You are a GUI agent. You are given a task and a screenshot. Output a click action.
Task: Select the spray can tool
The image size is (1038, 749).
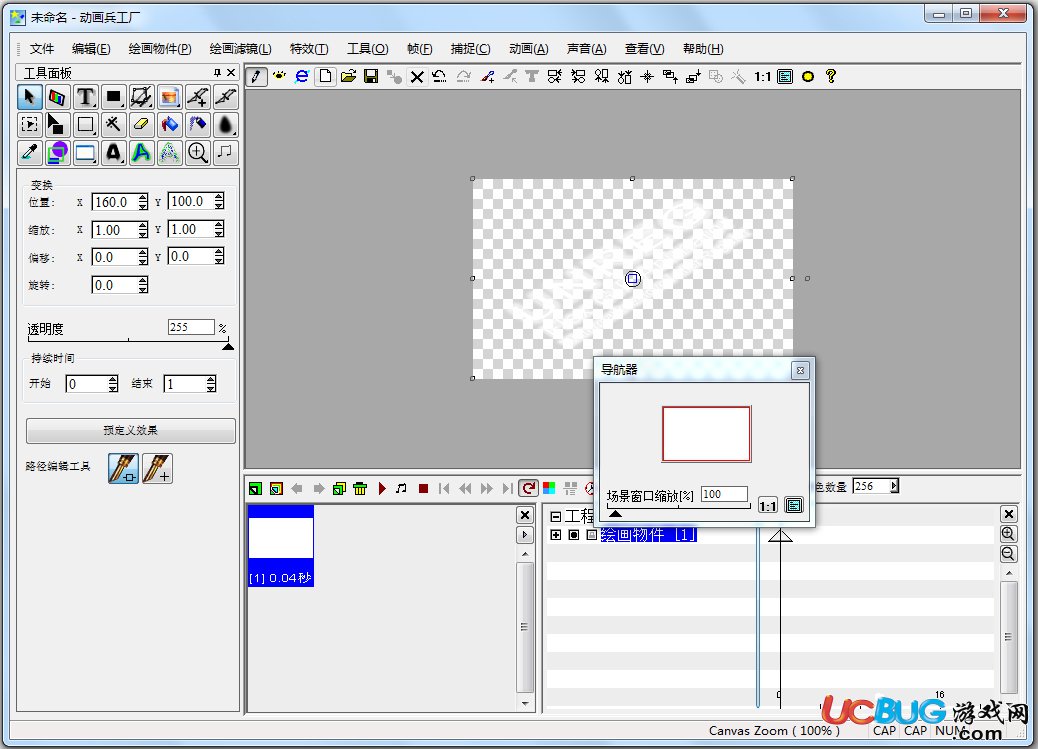[198, 125]
